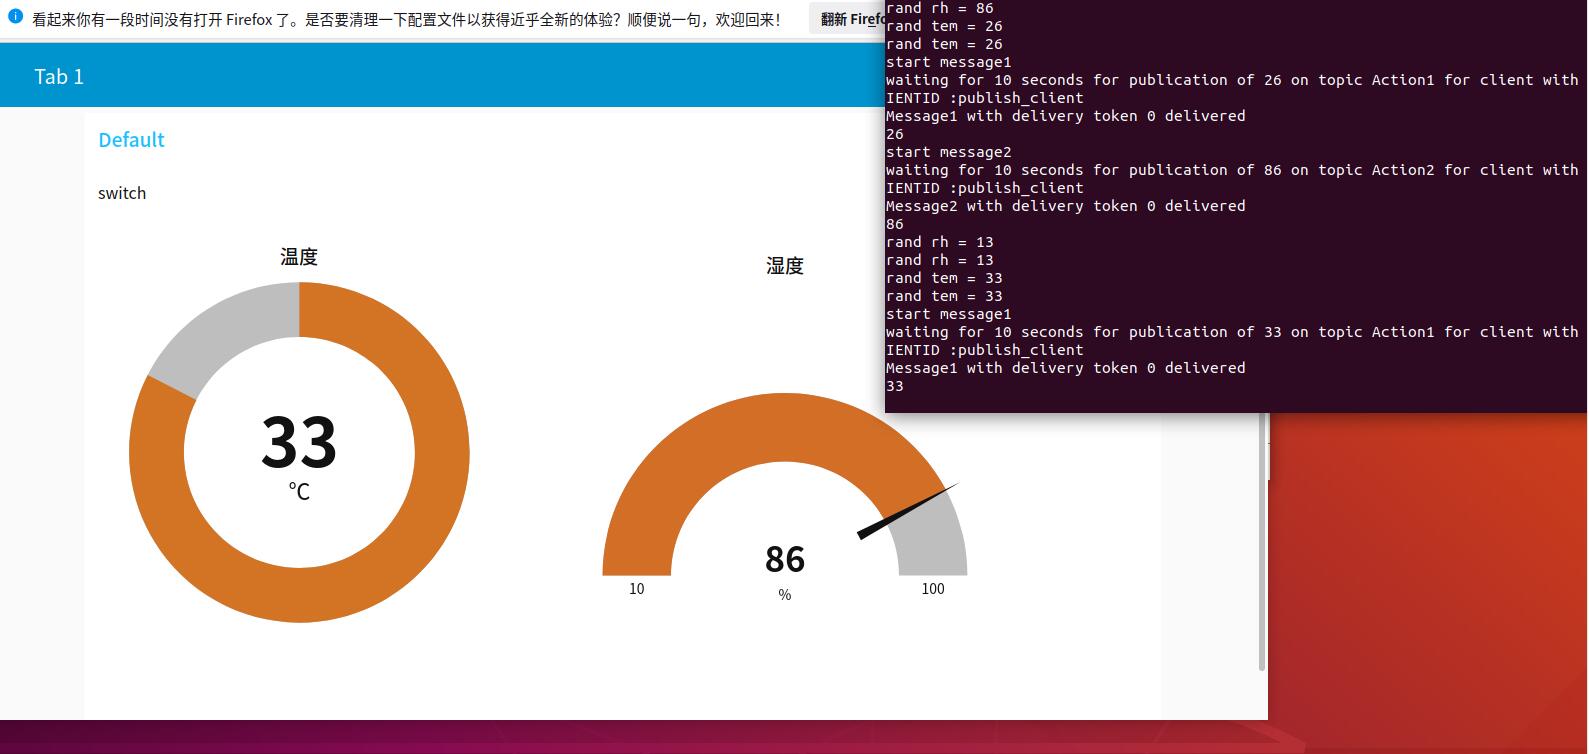Click the °C unit under the temperature value
1589x754 pixels.
pos(299,491)
